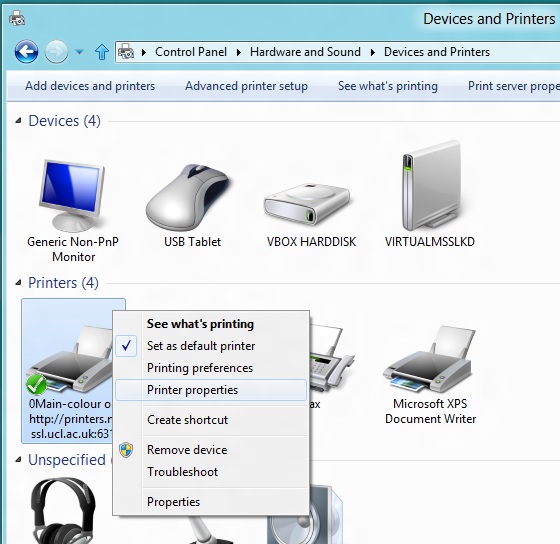Click the printer icon in address bar
Viewport: 560px width, 544px height.
coord(126,52)
